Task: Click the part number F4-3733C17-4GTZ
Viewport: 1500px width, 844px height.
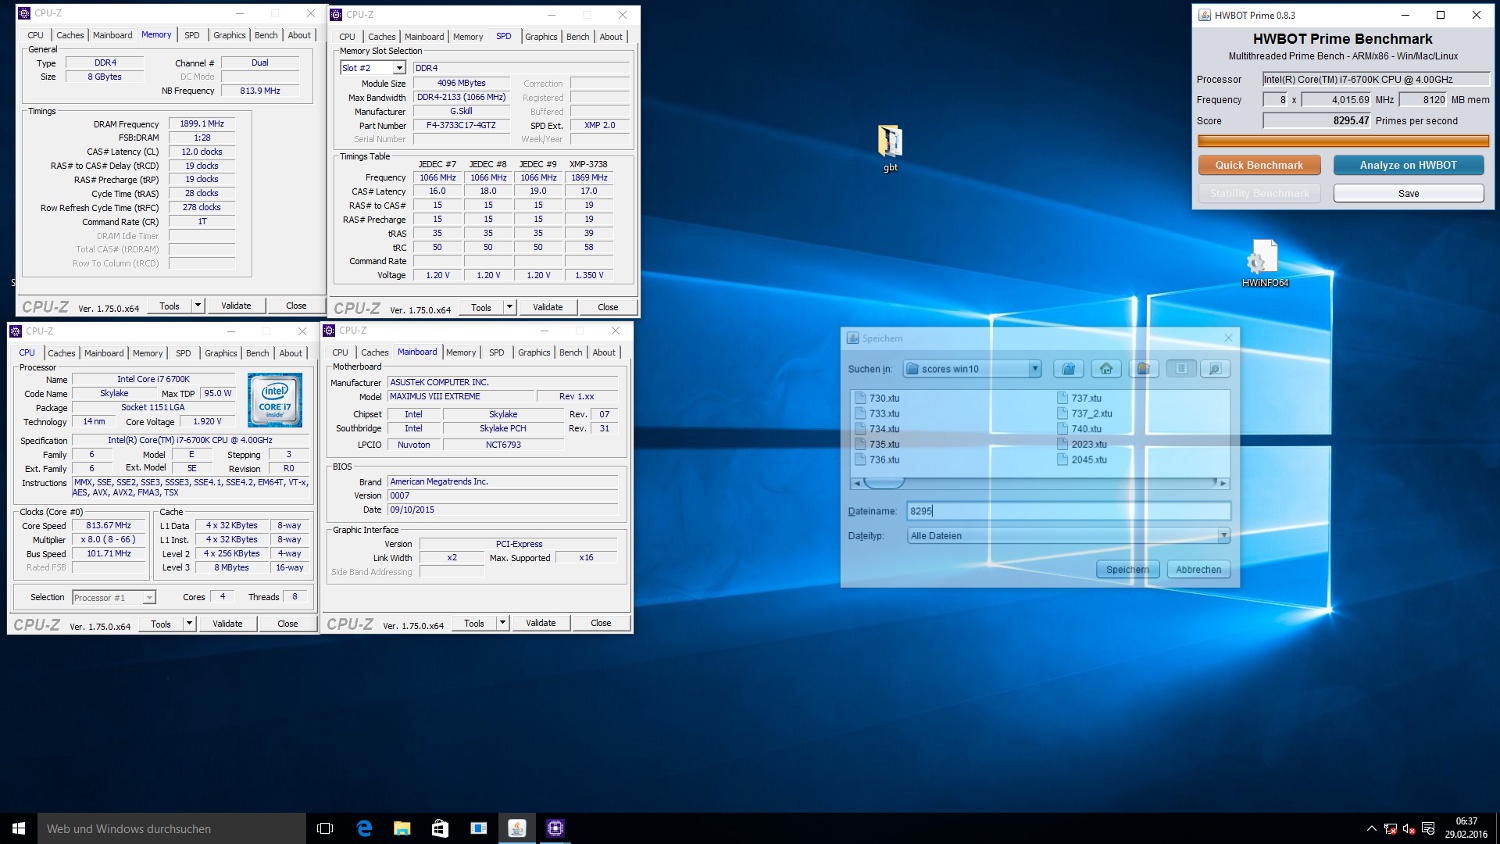Action: (x=461, y=126)
